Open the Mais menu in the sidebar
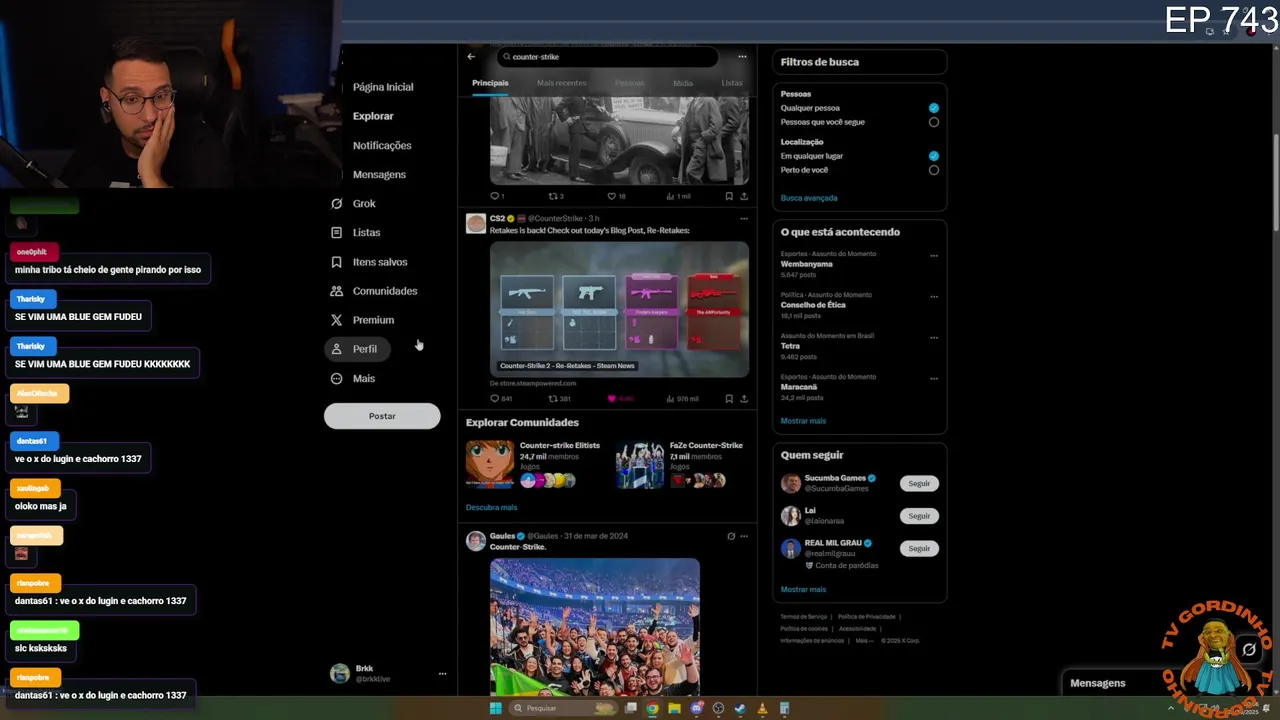The image size is (1280, 720). tap(352, 378)
